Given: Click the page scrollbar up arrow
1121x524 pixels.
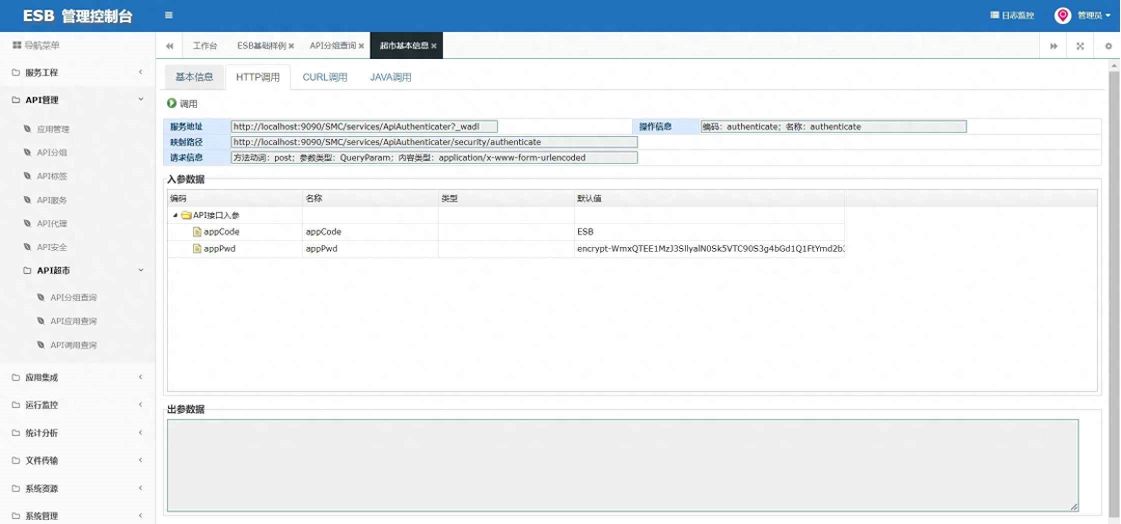Looking at the screenshot, I should pyautogui.click(x=1115, y=65).
